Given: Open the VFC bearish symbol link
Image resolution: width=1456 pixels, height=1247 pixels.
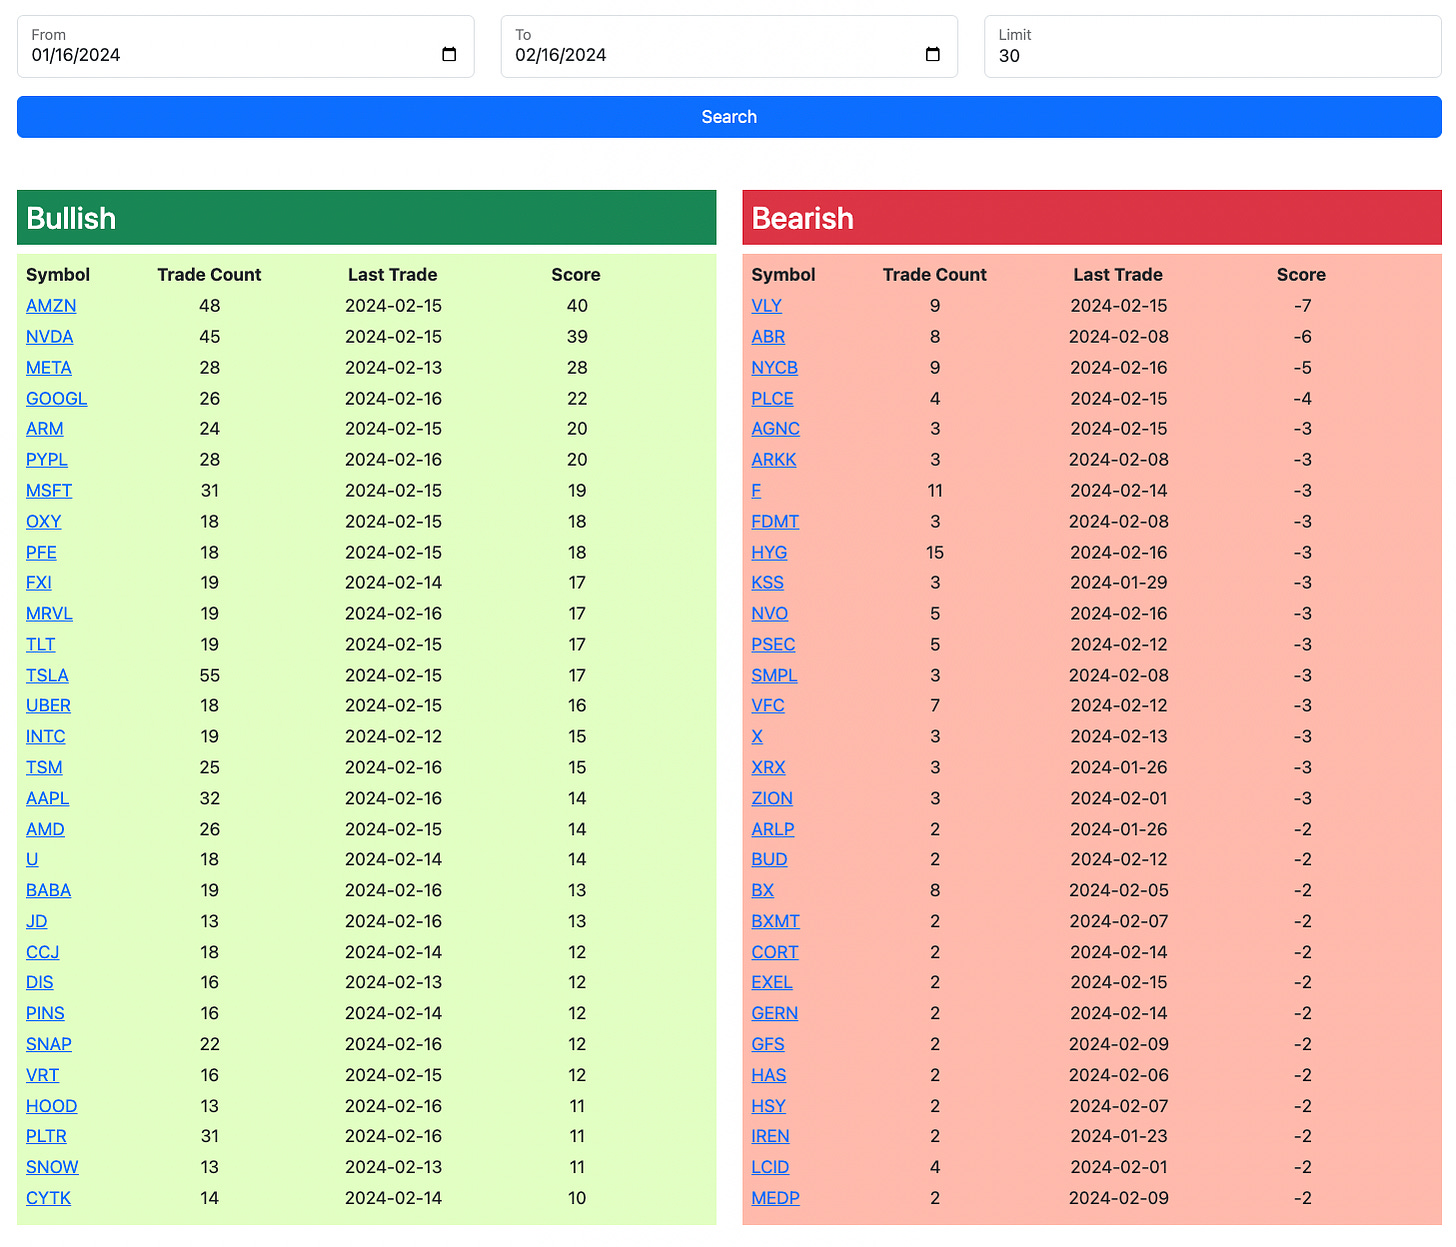Looking at the screenshot, I should pyautogui.click(x=768, y=706).
